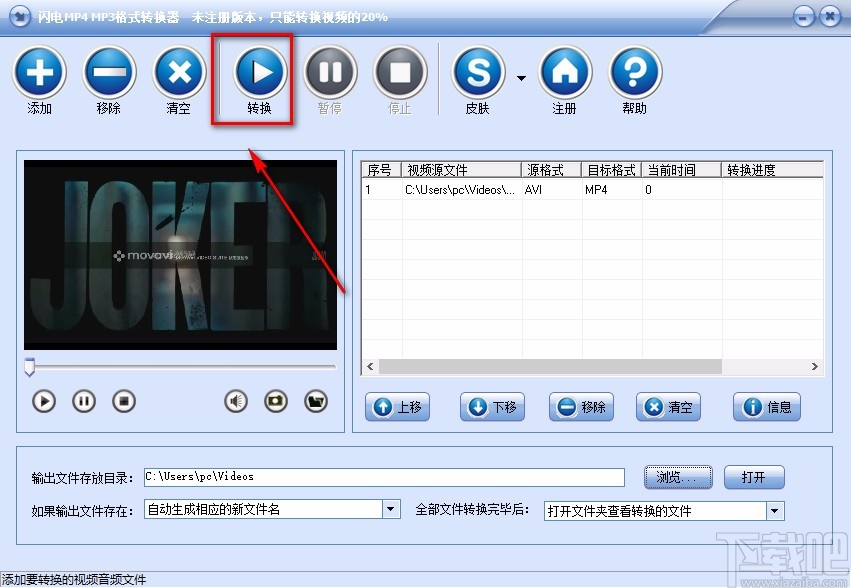Start conversion with the 转换 icon
The image size is (851, 588).
point(258,70)
